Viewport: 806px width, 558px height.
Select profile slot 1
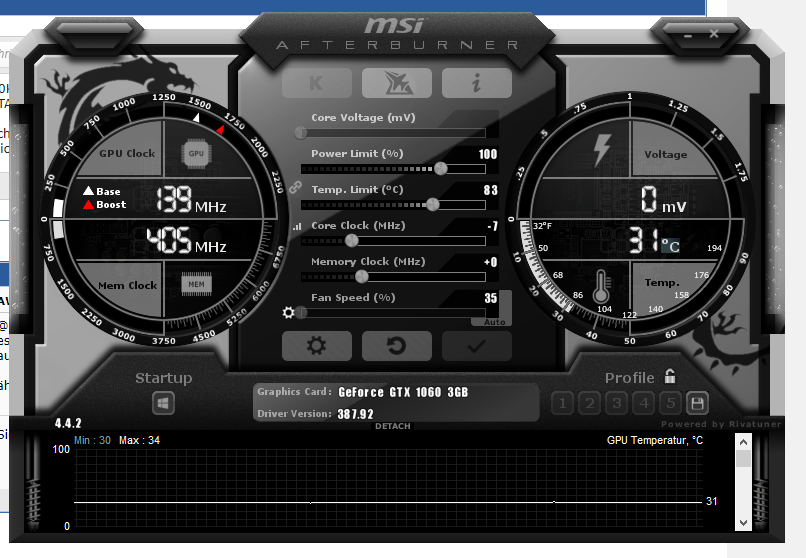point(562,403)
